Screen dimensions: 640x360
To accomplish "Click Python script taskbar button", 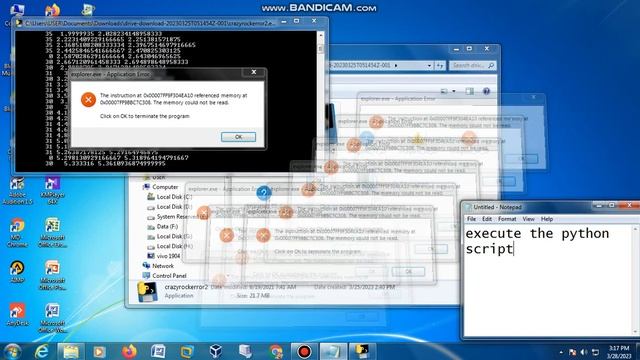I will coord(362,351).
